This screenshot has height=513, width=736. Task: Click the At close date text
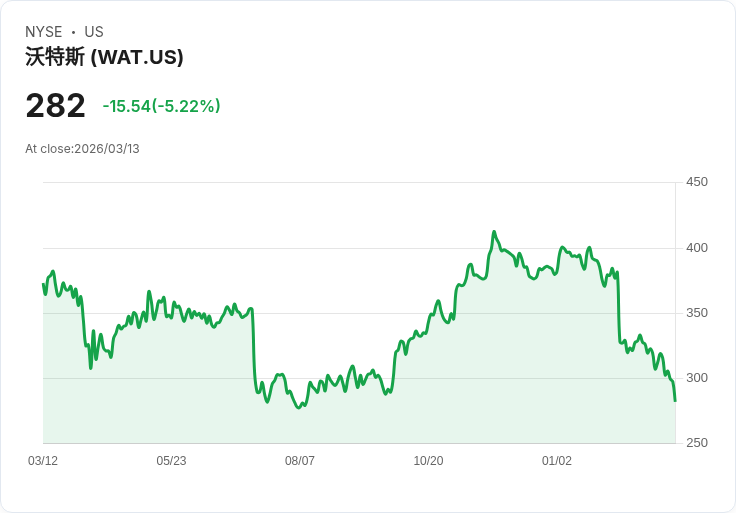pos(82,149)
